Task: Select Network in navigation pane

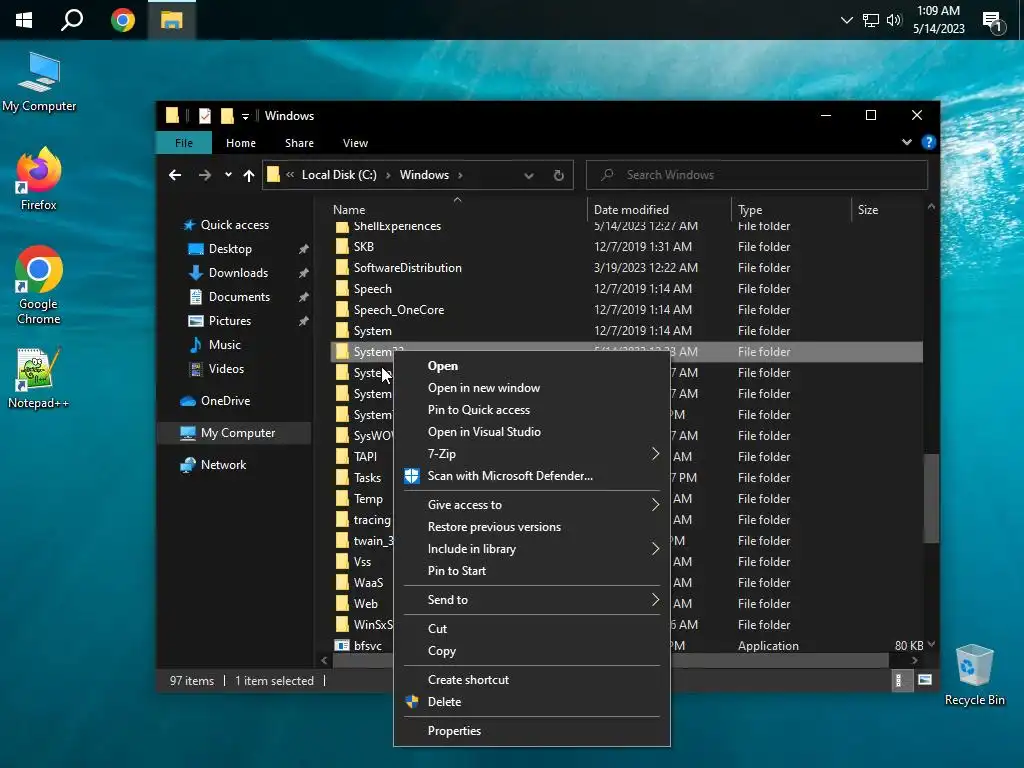Action: pos(223,465)
